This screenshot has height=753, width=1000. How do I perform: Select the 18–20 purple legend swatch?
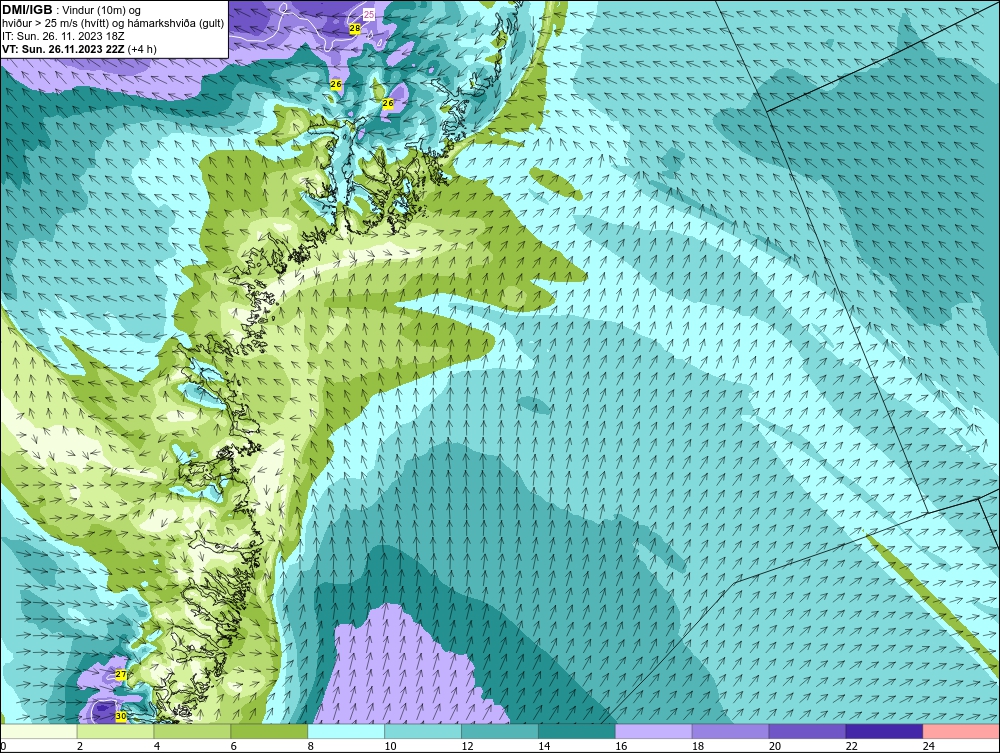(730, 731)
